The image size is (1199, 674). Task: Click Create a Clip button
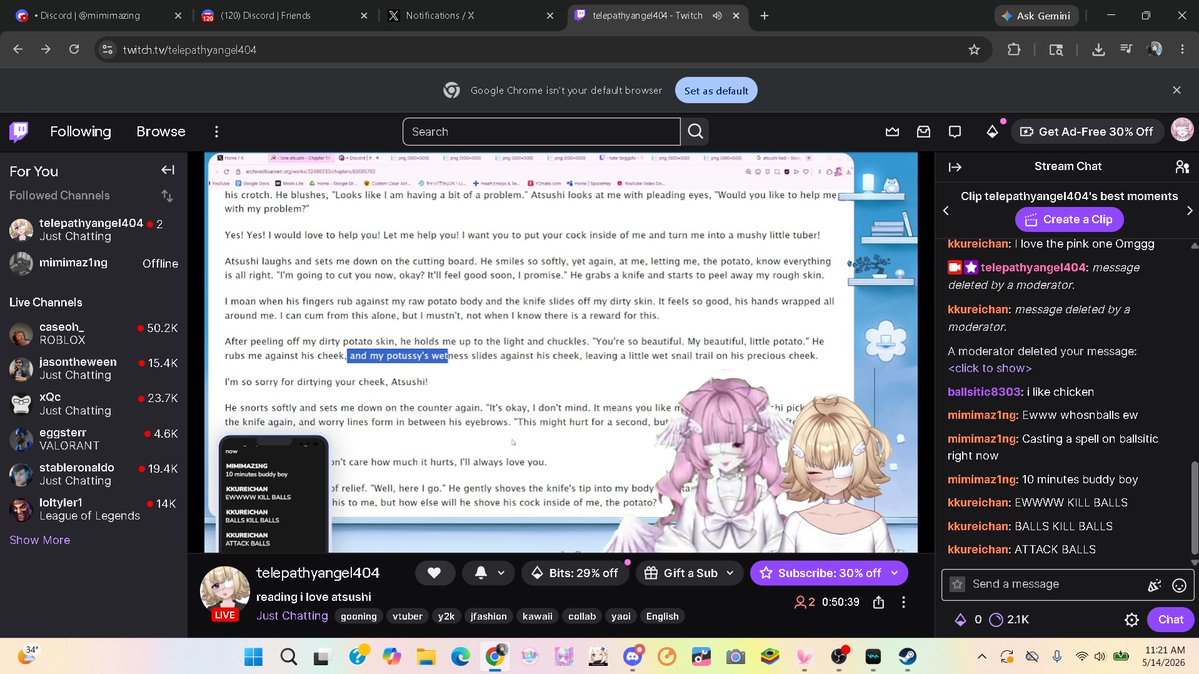tap(1069, 220)
